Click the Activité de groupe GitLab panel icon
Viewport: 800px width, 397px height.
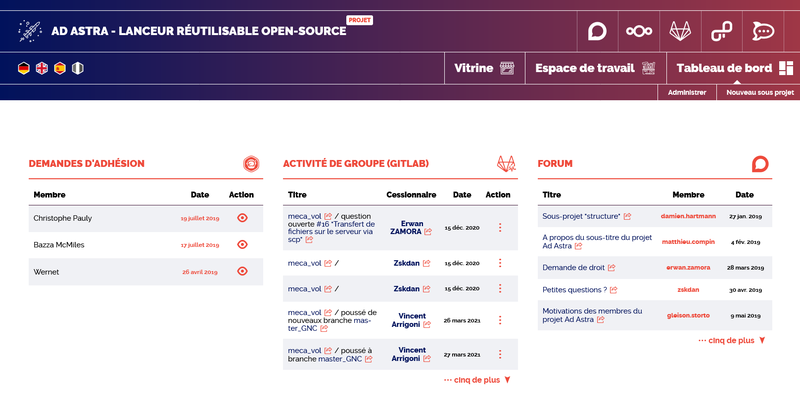click(x=506, y=164)
